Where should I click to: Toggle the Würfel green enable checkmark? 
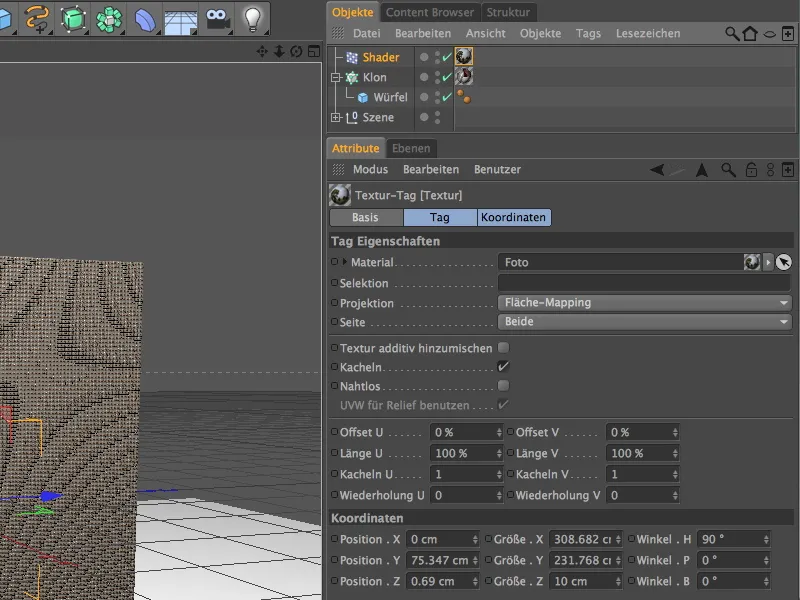(x=447, y=97)
